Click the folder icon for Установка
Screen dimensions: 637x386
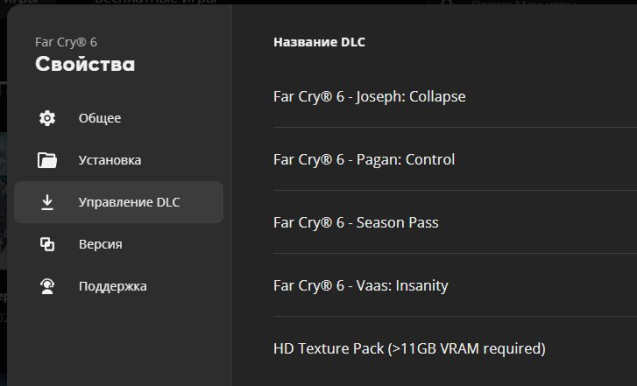click(47, 160)
